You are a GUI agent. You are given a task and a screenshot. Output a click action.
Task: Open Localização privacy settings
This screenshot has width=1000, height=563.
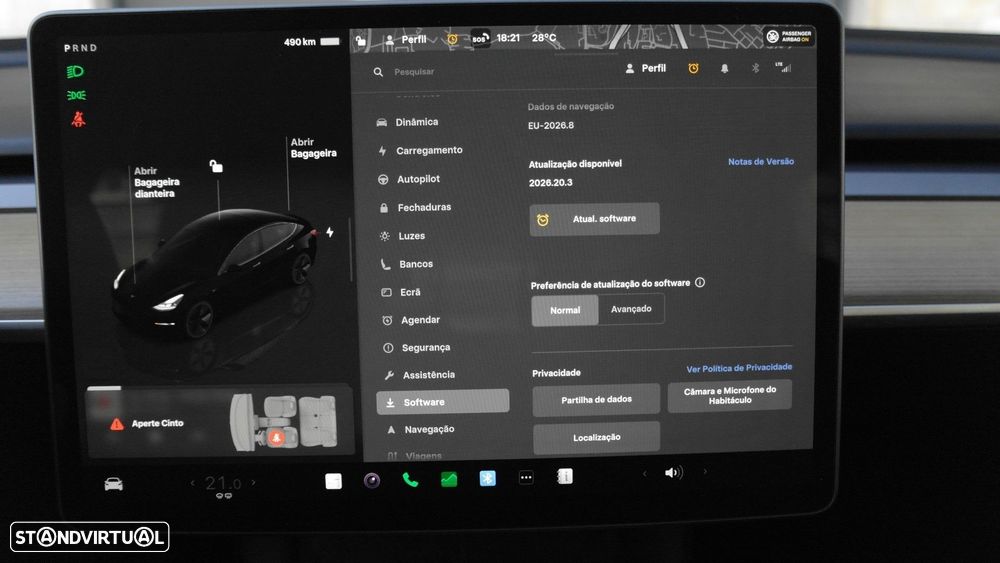596,437
